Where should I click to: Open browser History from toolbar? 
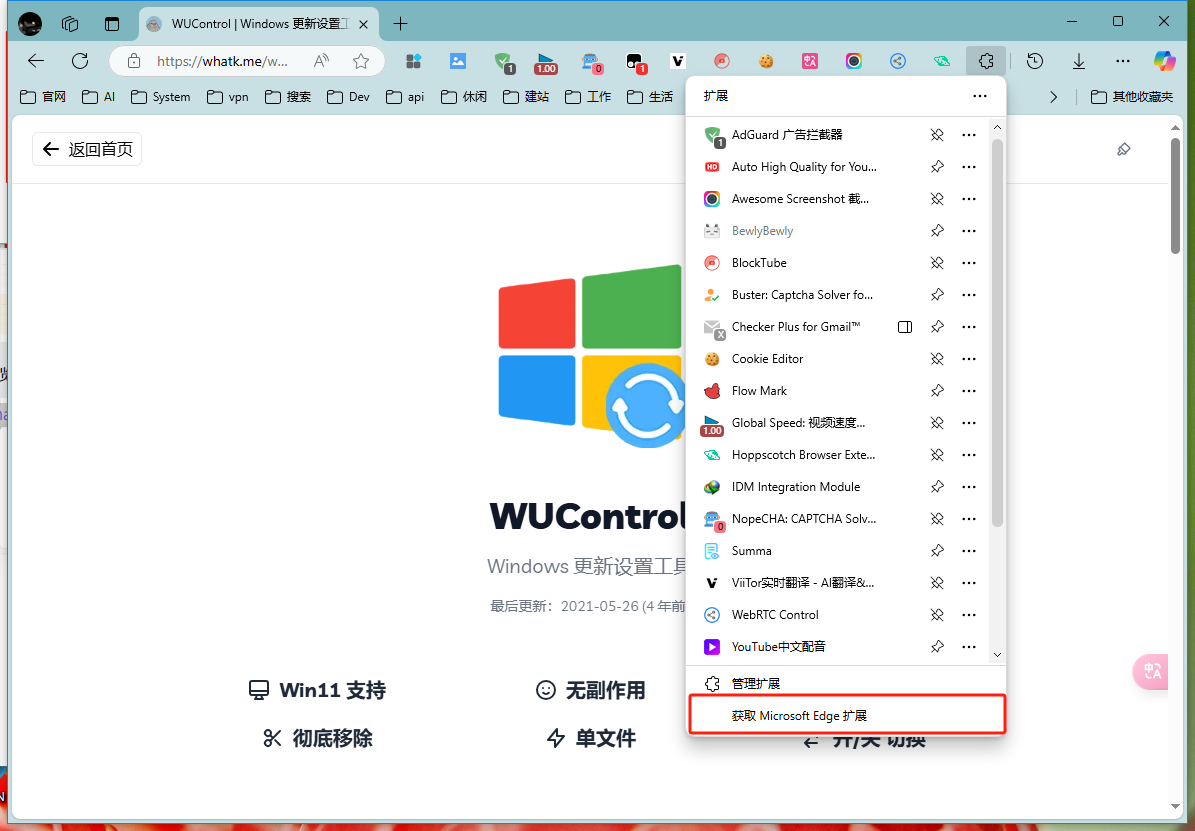pos(1034,61)
